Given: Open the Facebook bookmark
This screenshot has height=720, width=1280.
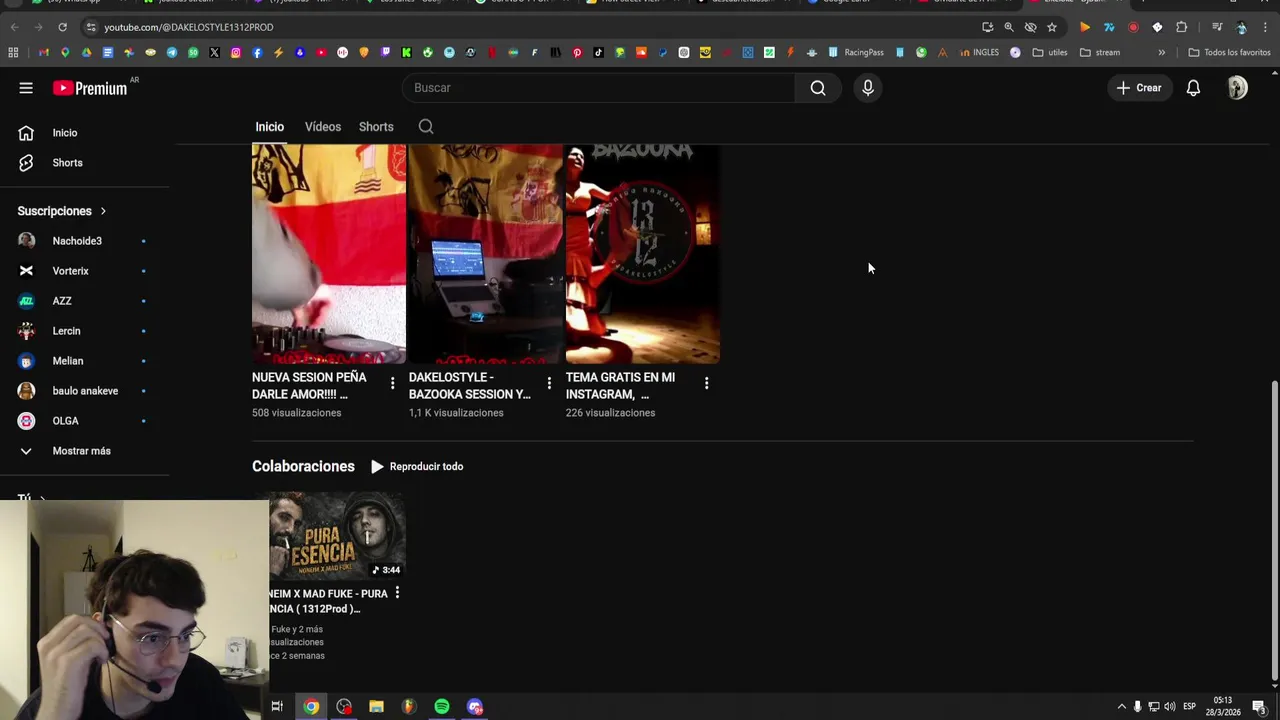Looking at the screenshot, I should coord(257,52).
